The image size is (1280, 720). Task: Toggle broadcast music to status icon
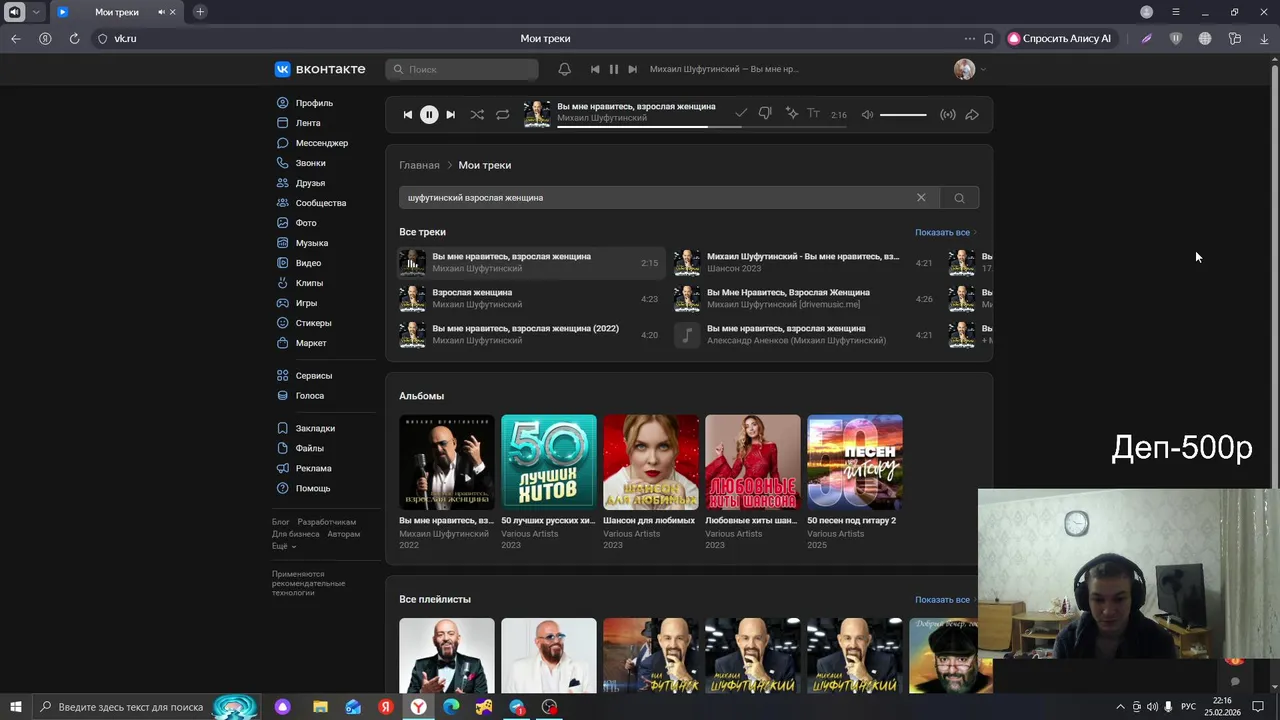tap(948, 114)
